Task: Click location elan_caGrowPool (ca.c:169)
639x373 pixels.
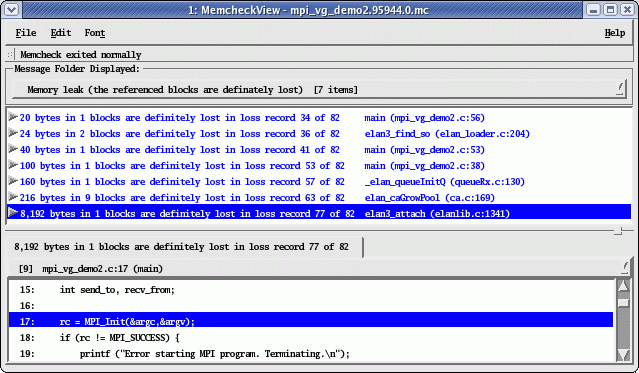Action: (430, 198)
